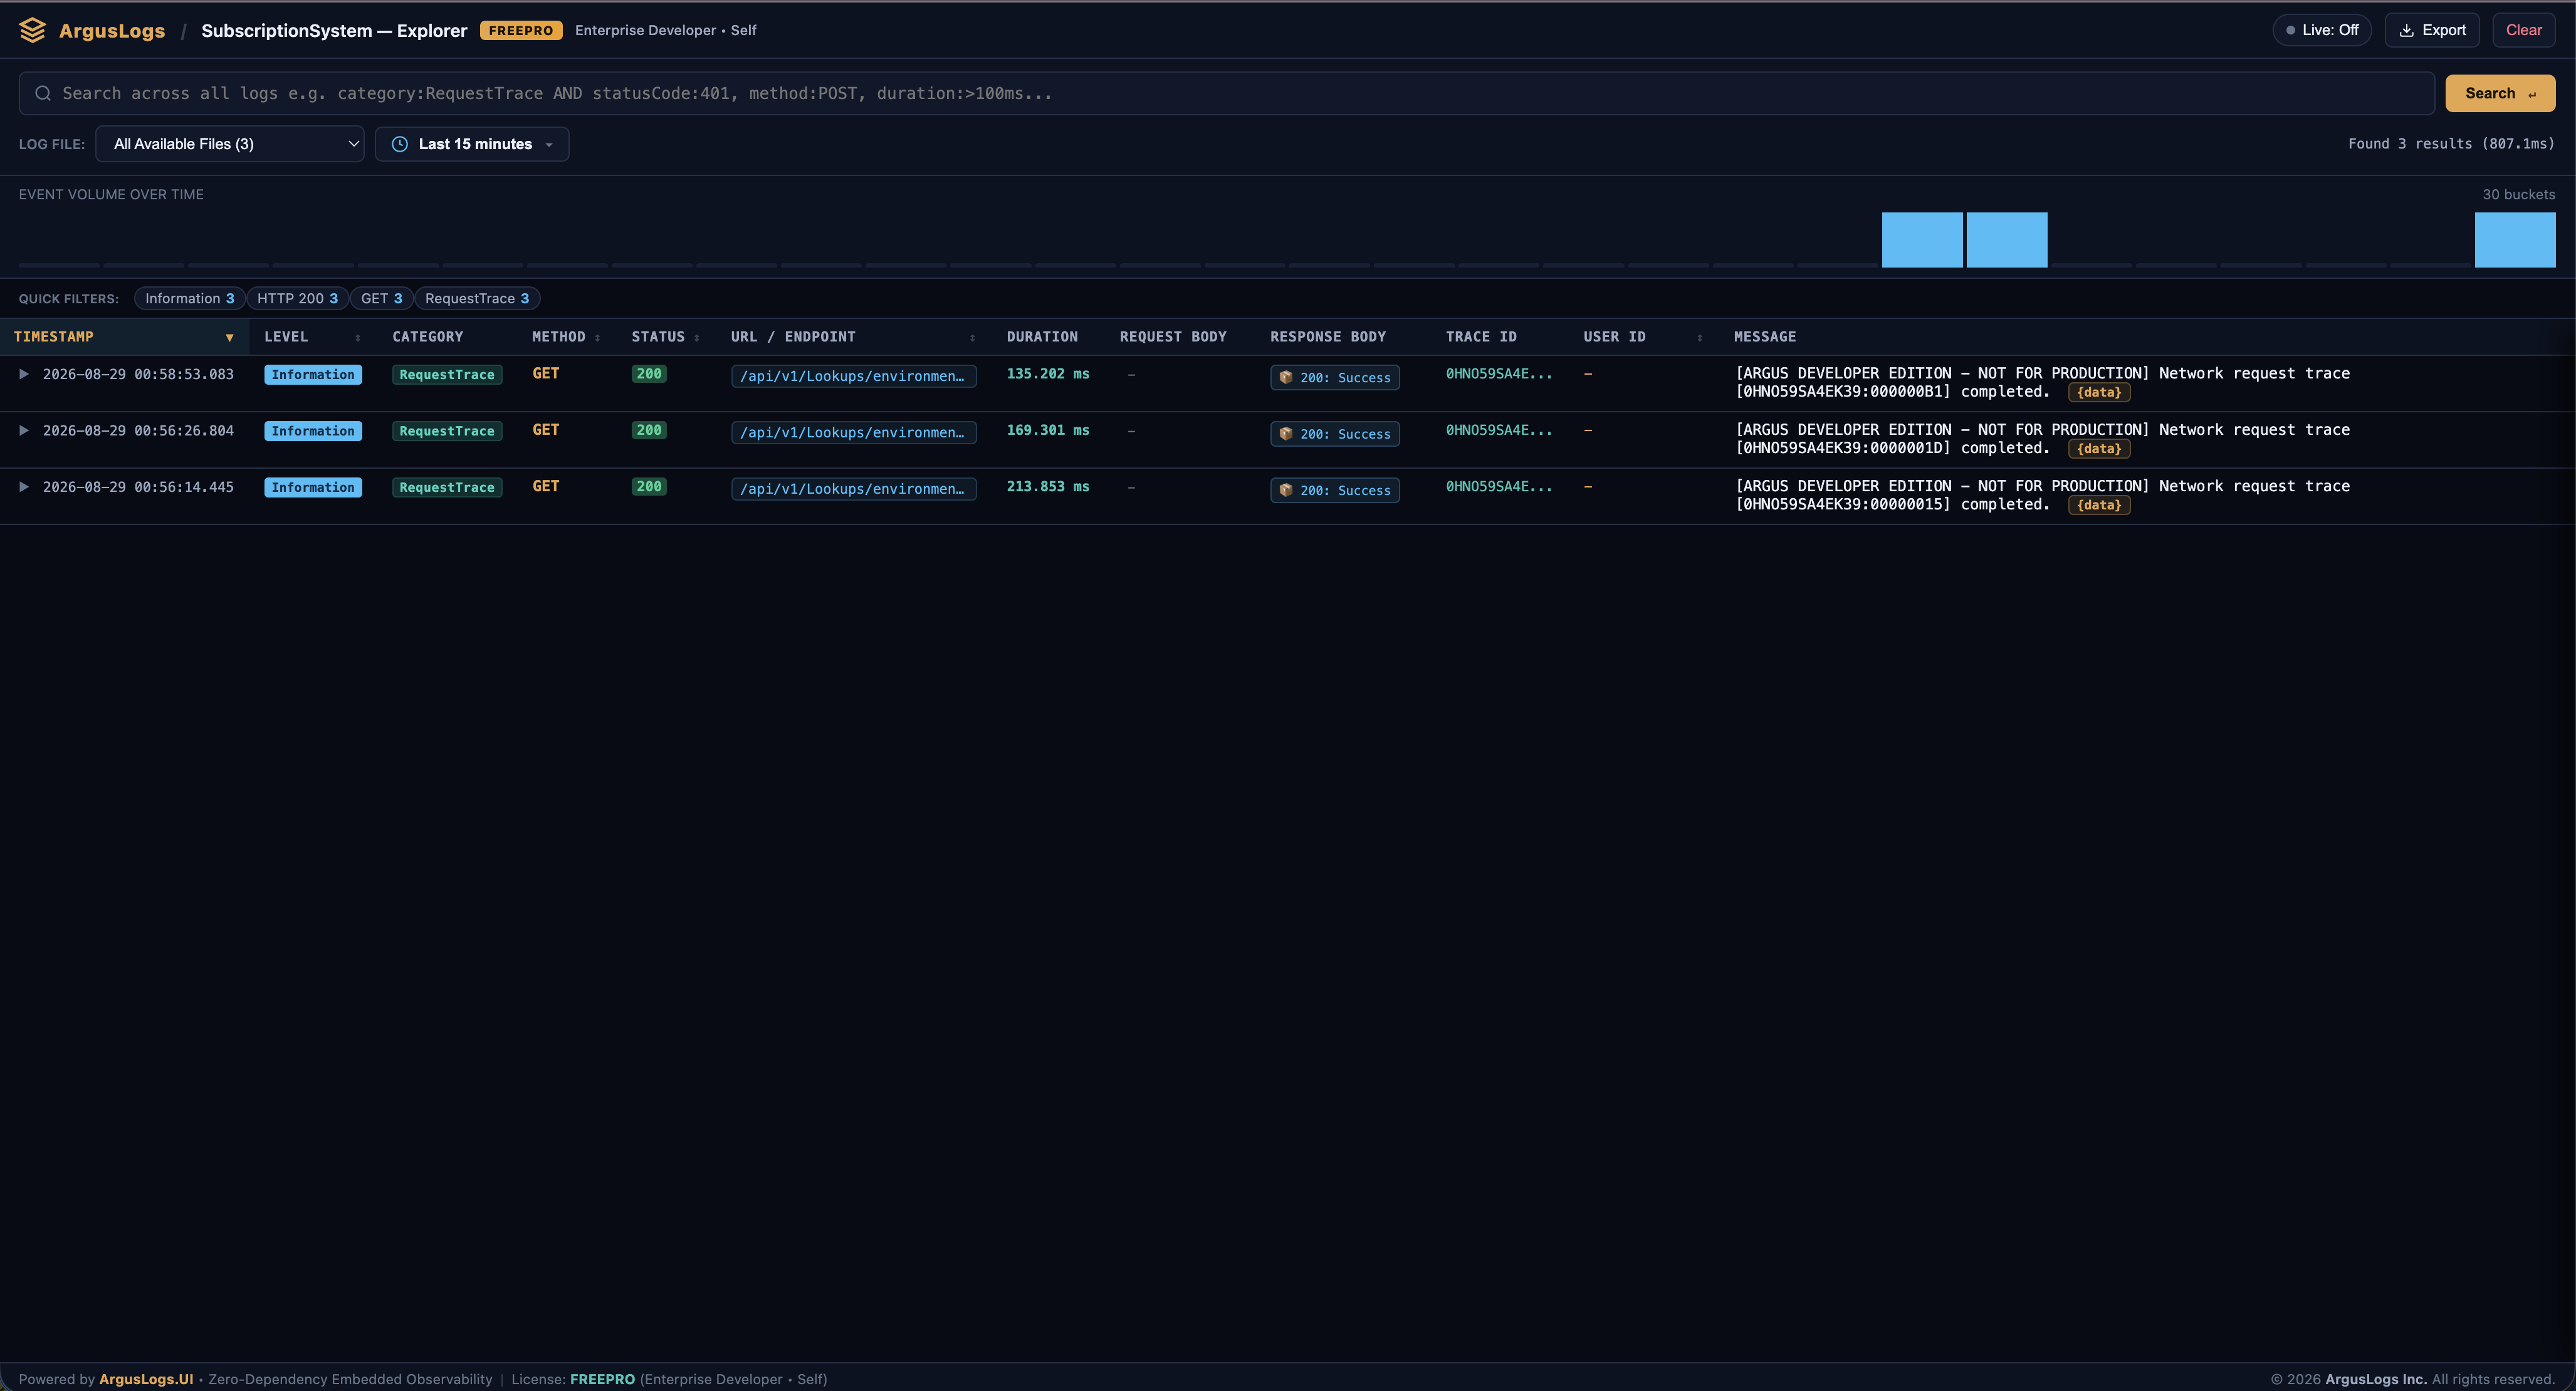Open the Last 15 minutes time range dropdown
Viewport: 2576px width, 1391px height.
472,144
